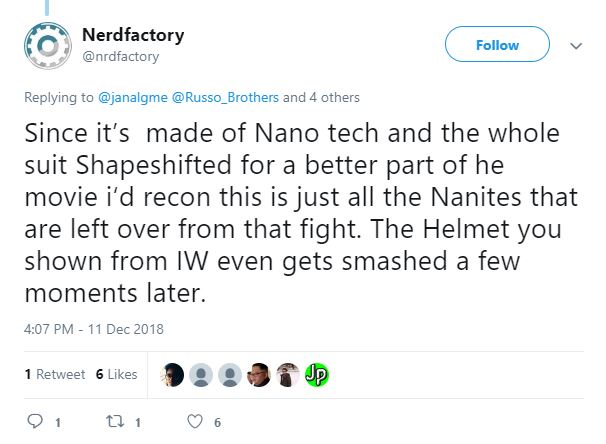Open the dark profile liker avatar beside Likes
606x444 pixels.
point(173,374)
